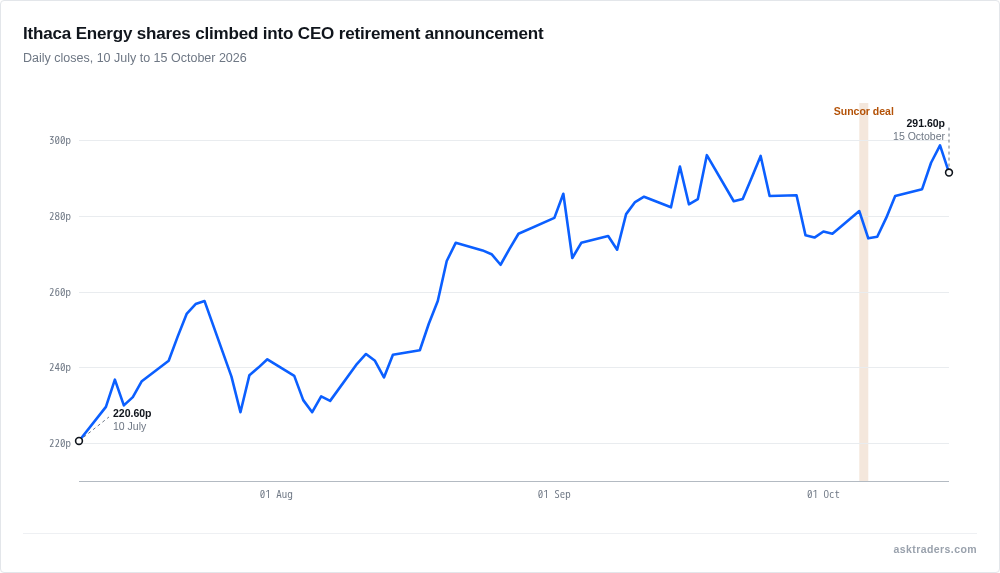Click the chart title about CEO retirement

(283, 33)
